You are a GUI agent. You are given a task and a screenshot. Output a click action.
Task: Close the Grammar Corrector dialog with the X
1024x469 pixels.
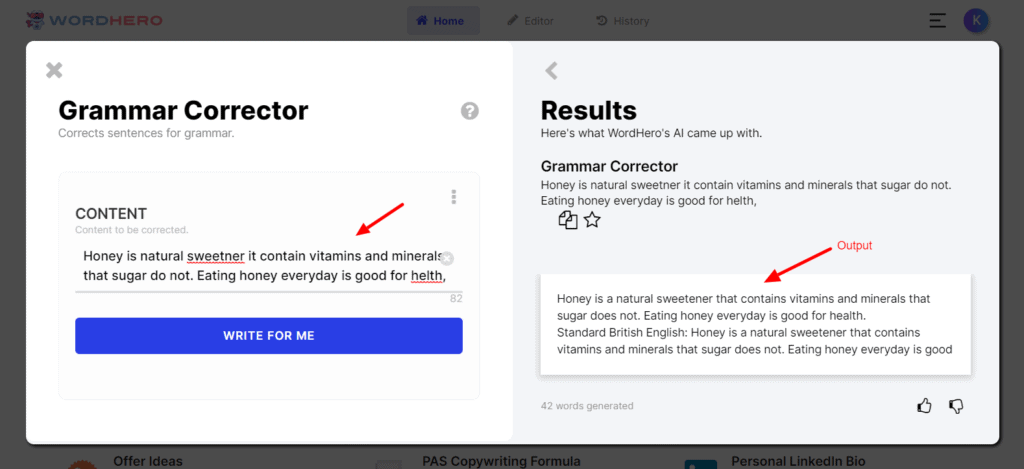[x=54, y=70]
